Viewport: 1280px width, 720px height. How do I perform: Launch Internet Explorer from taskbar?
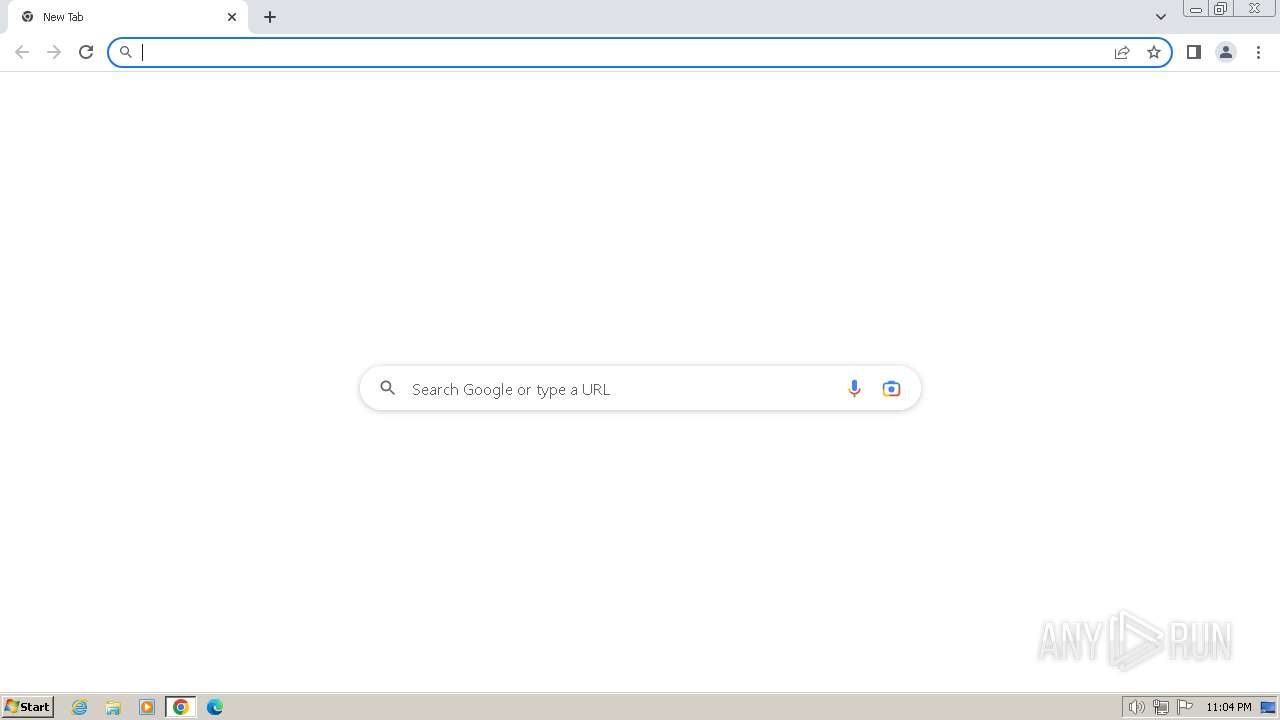(80, 707)
